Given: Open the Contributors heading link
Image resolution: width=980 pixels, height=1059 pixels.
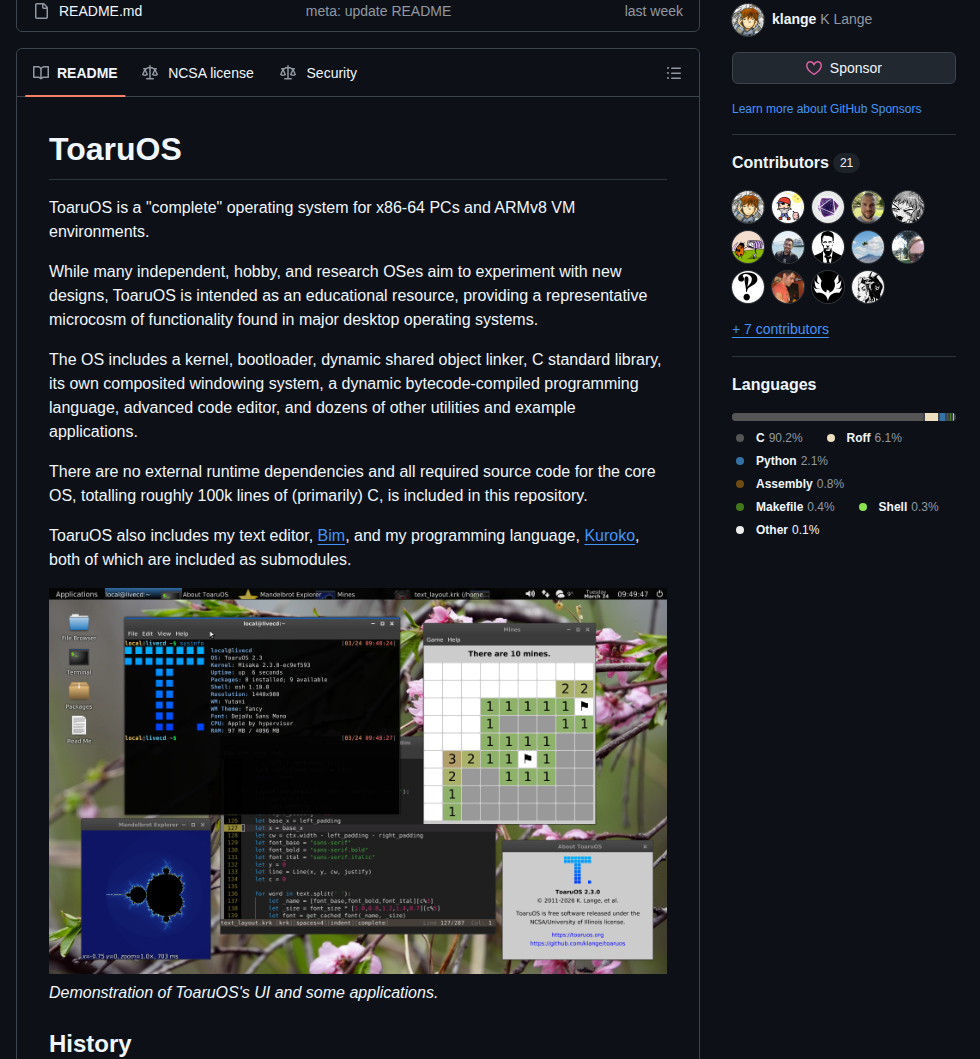Looking at the screenshot, I should tap(780, 163).
